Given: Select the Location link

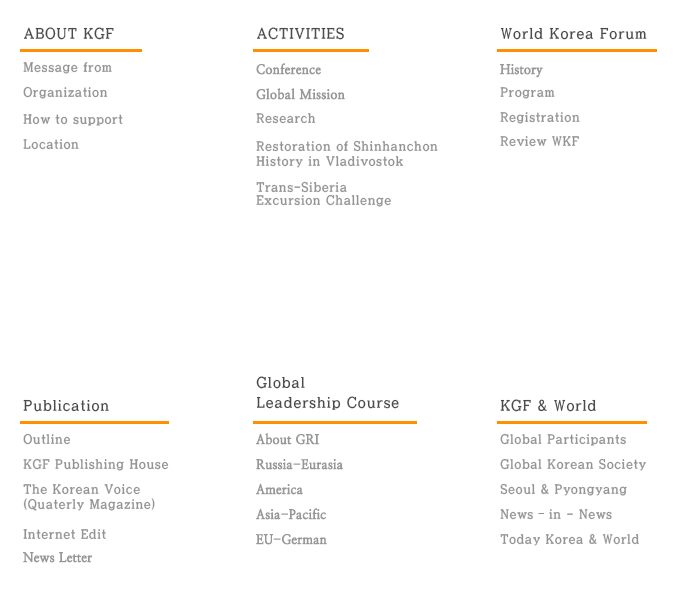Looking at the screenshot, I should click(51, 145).
